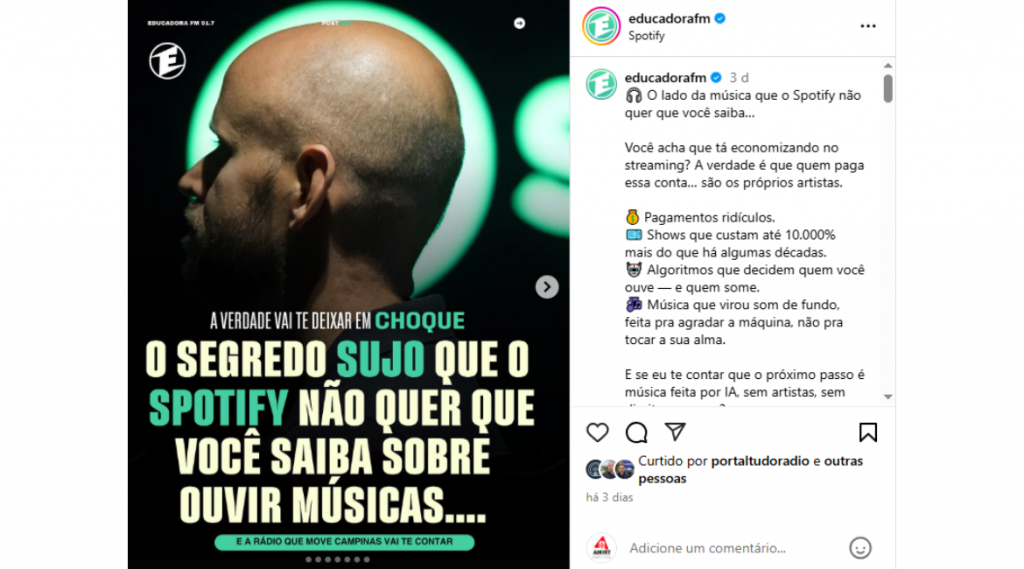Screen dimensions: 1024x569
Task: Share post using paper plane icon
Action: (x=675, y=432)
